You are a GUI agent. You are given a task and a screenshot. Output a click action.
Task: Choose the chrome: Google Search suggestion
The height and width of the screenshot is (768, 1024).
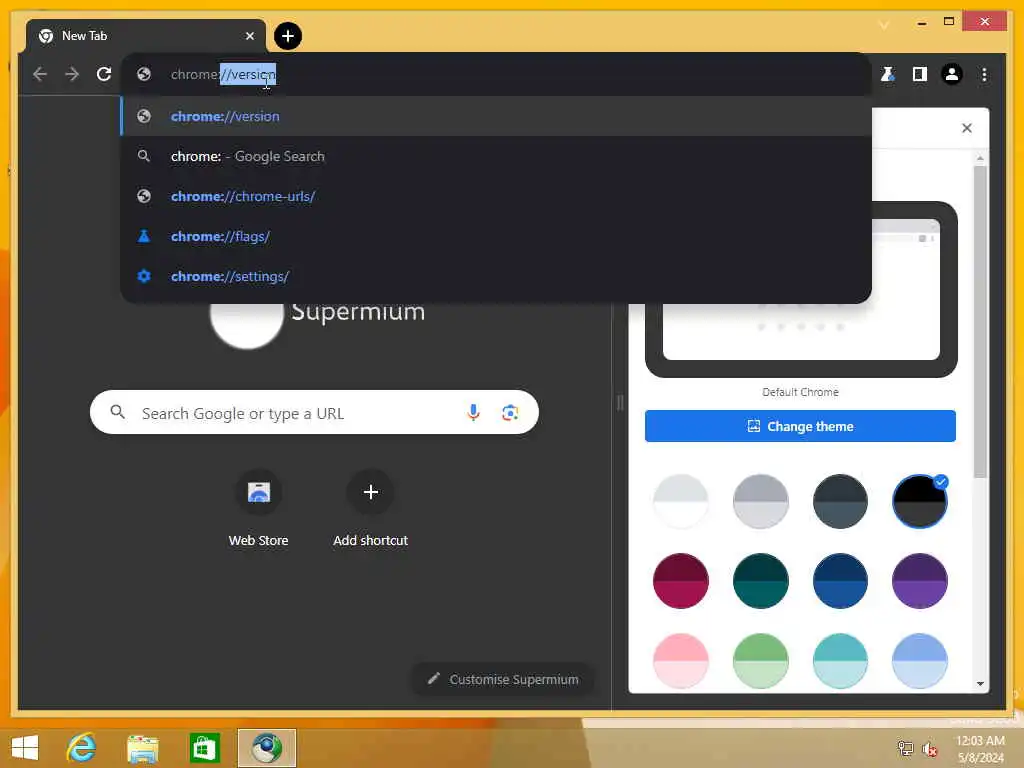pos(496,156)
